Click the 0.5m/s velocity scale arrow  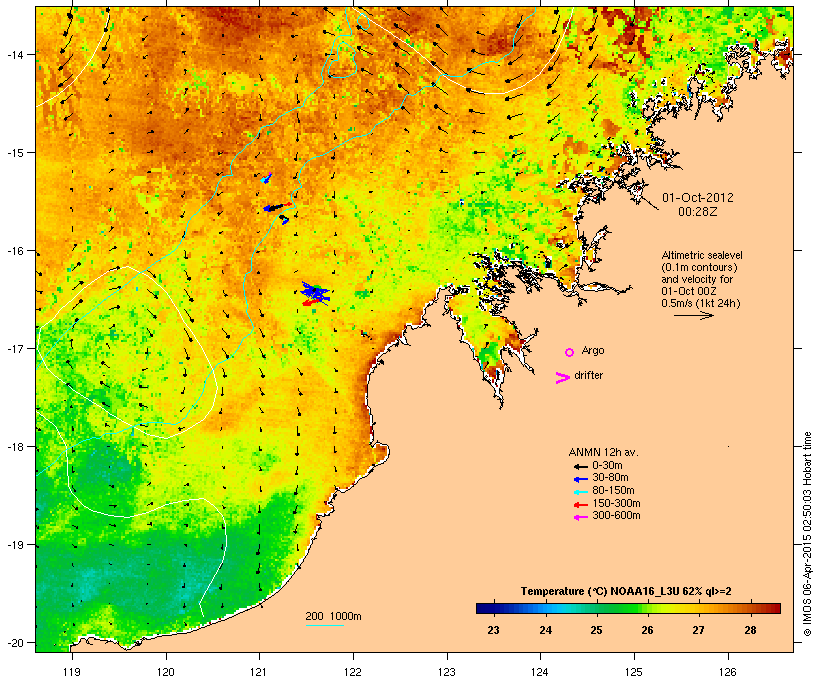(x=693, y=315)
